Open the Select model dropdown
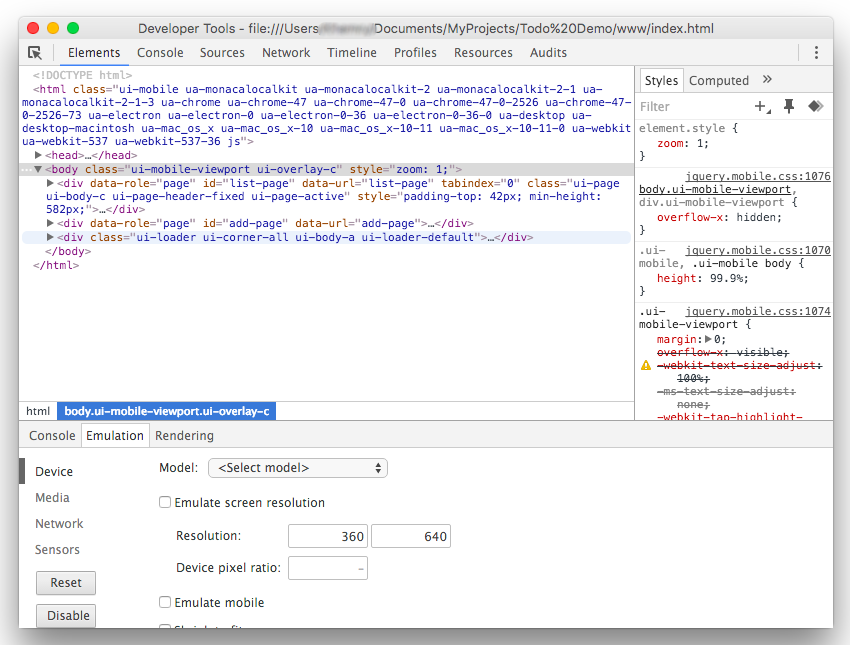Image resolution: width=850 pixels, height=645 pixels. (297, 468)
